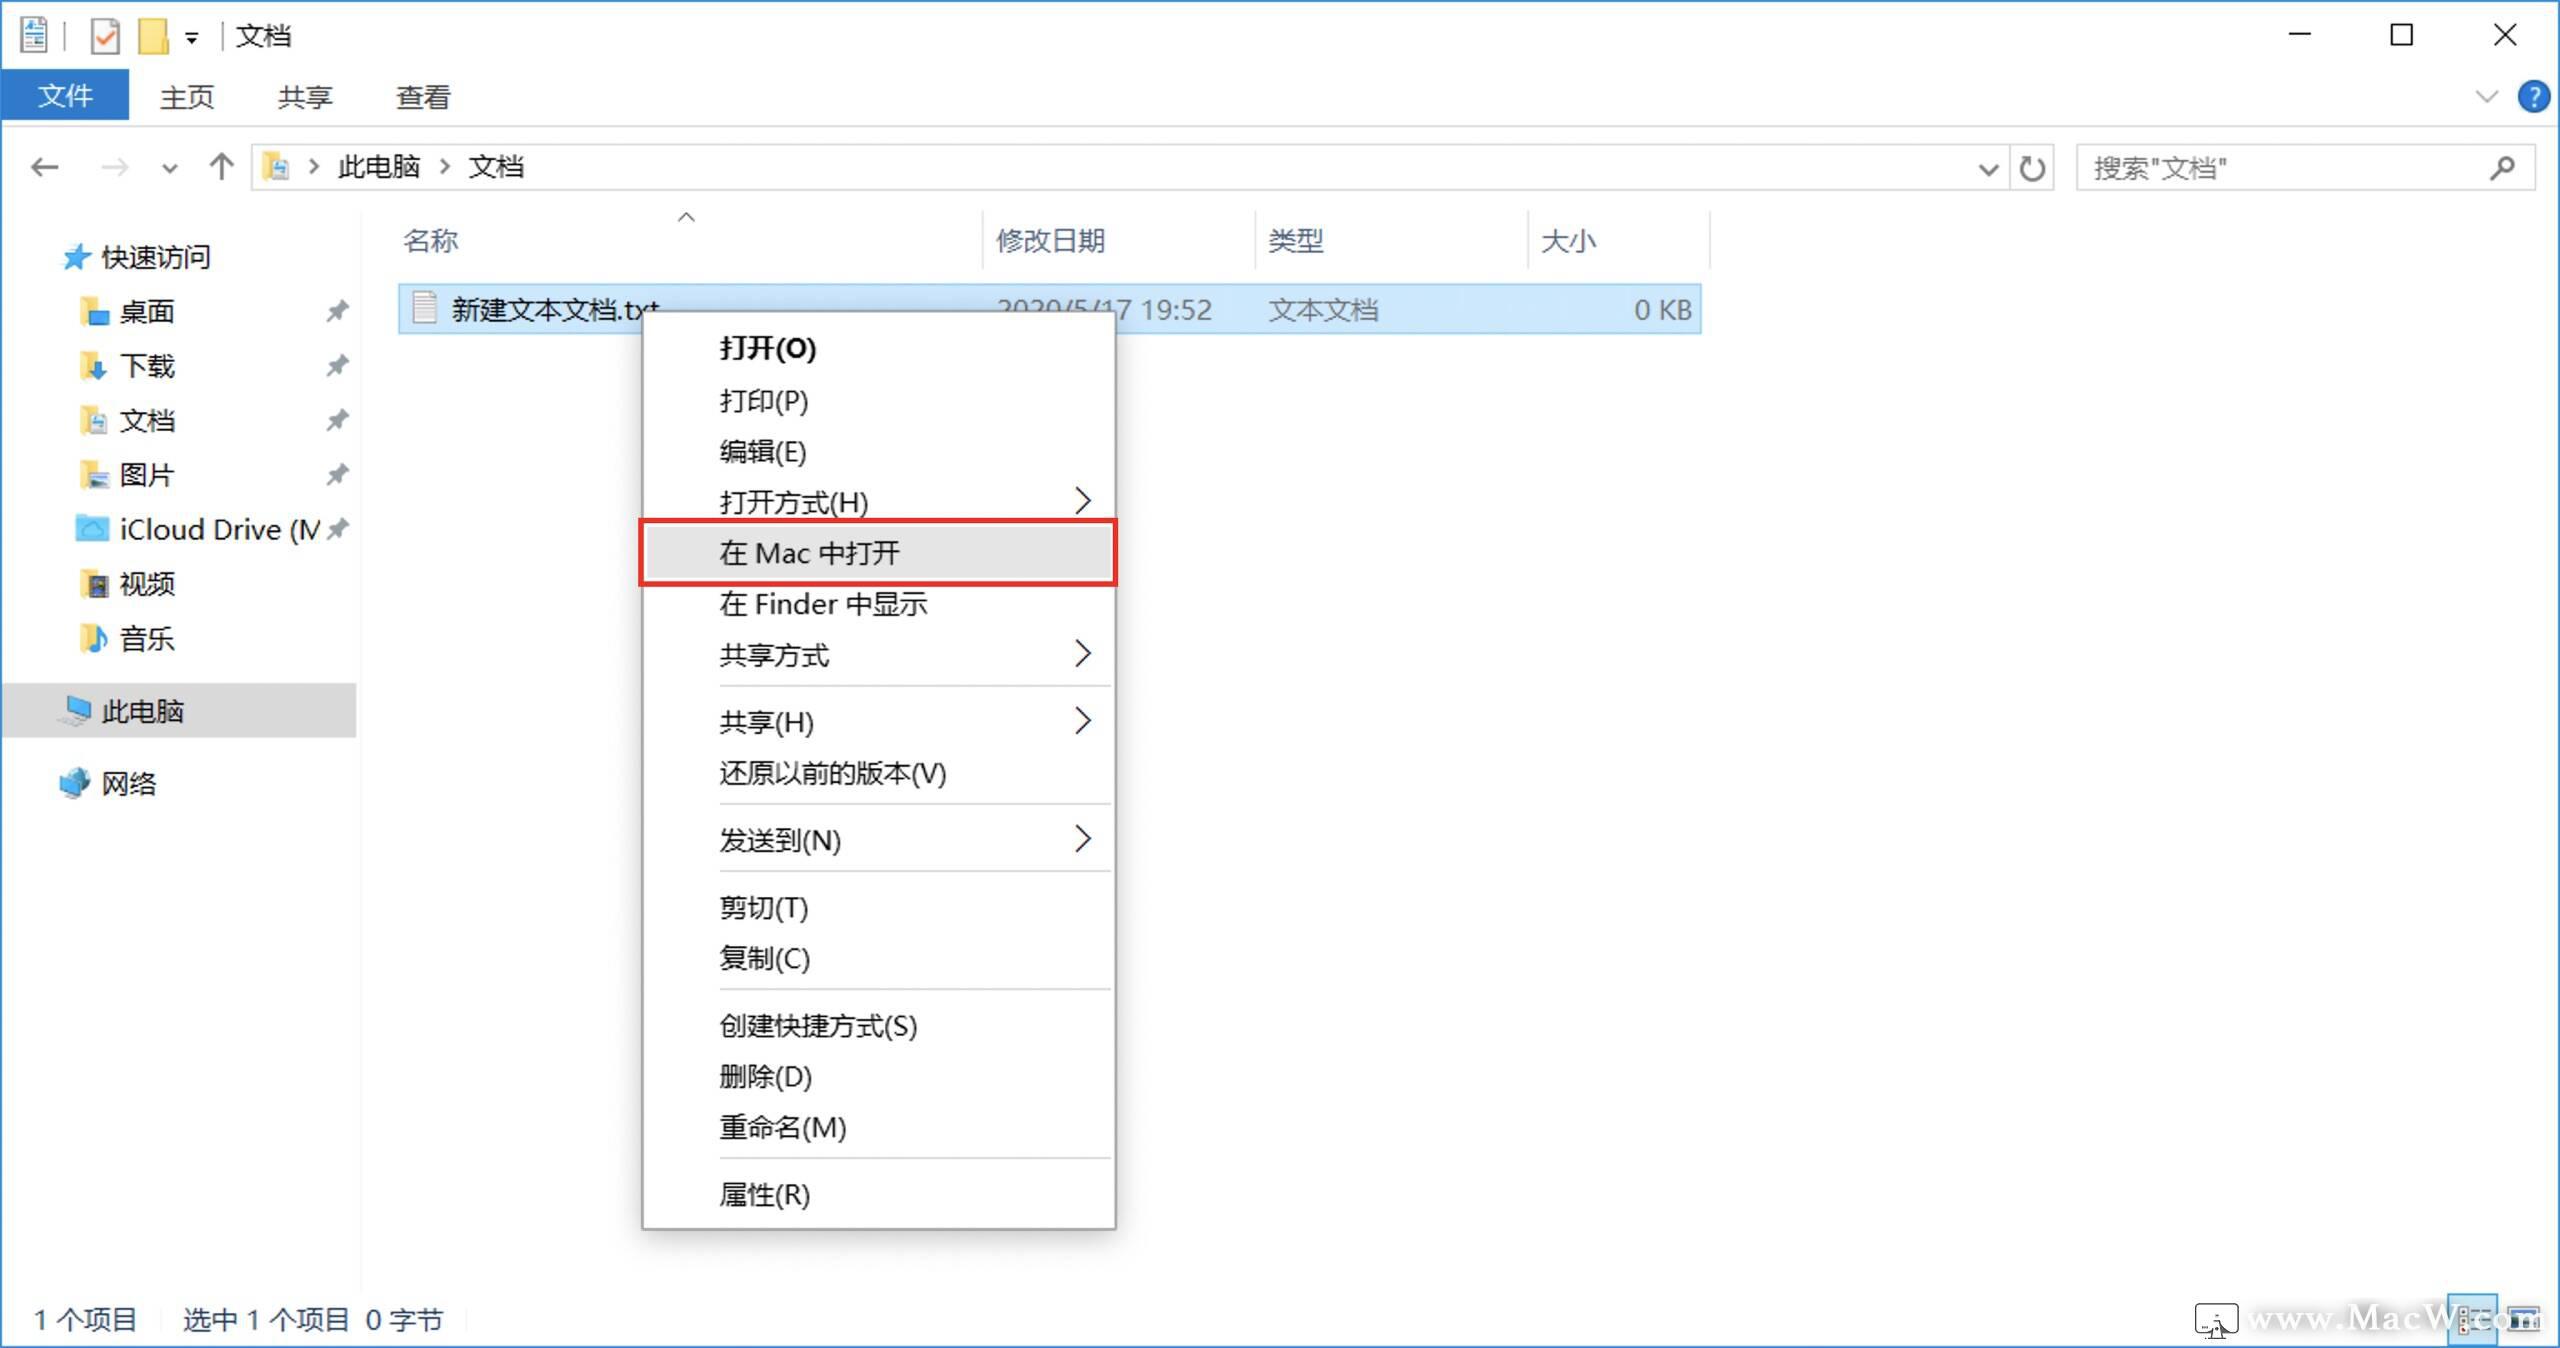Click the back navigation arrow
This screenshot has width=2560, height=1348.
point(44,167)
